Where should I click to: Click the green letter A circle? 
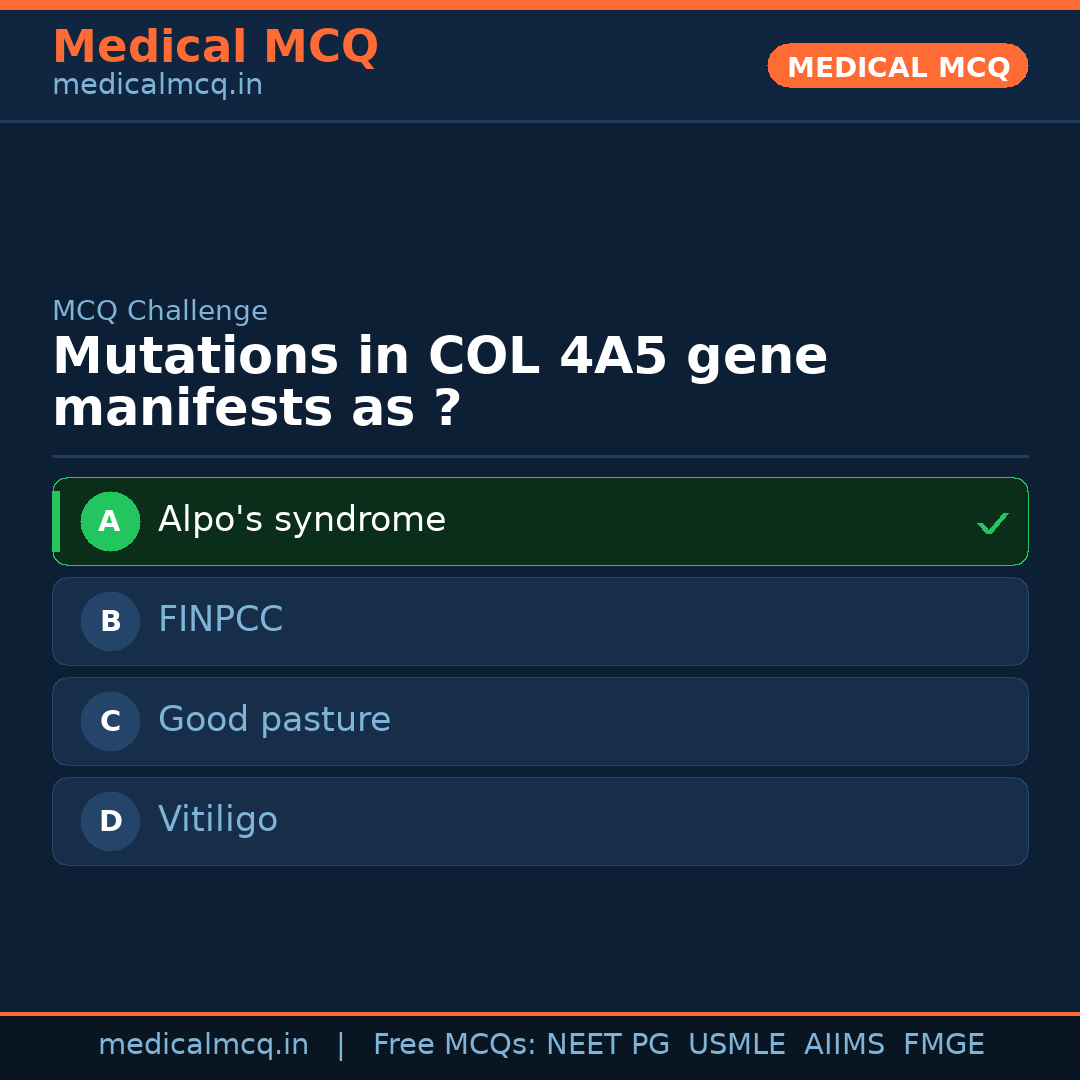pos(110,521)
